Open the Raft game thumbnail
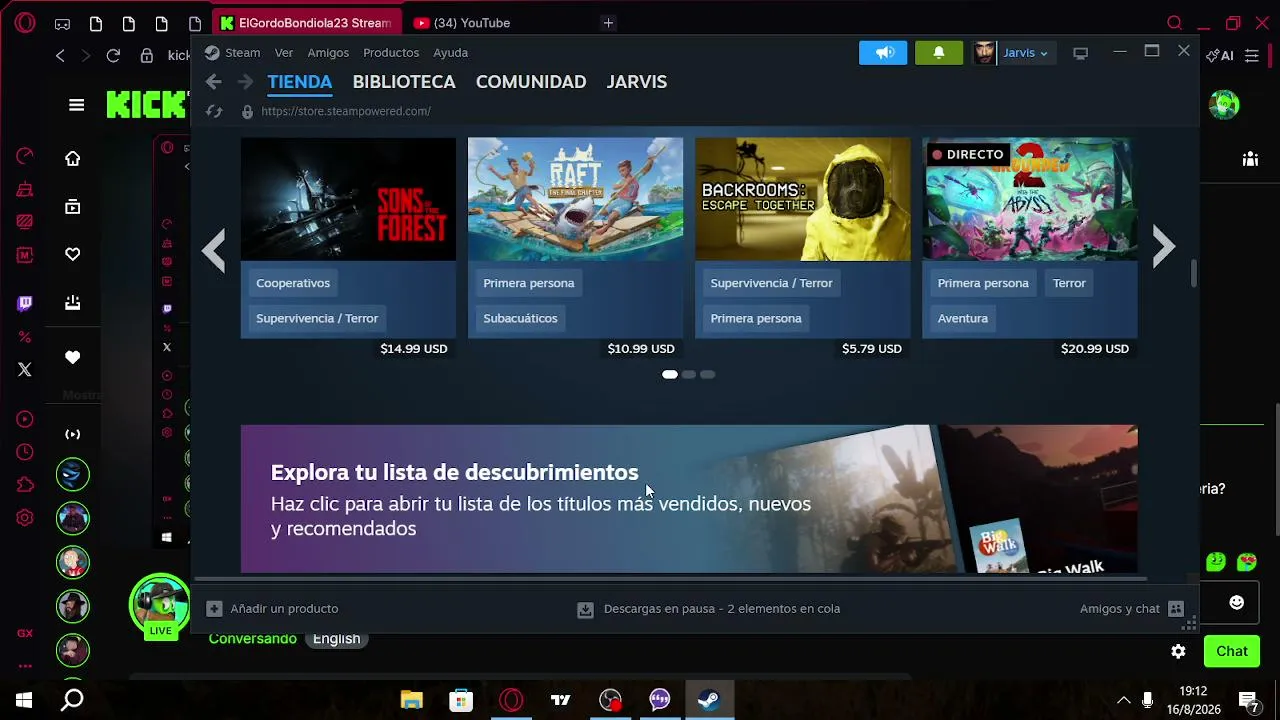Screen dimensions: 1280x720 (575, 199)
